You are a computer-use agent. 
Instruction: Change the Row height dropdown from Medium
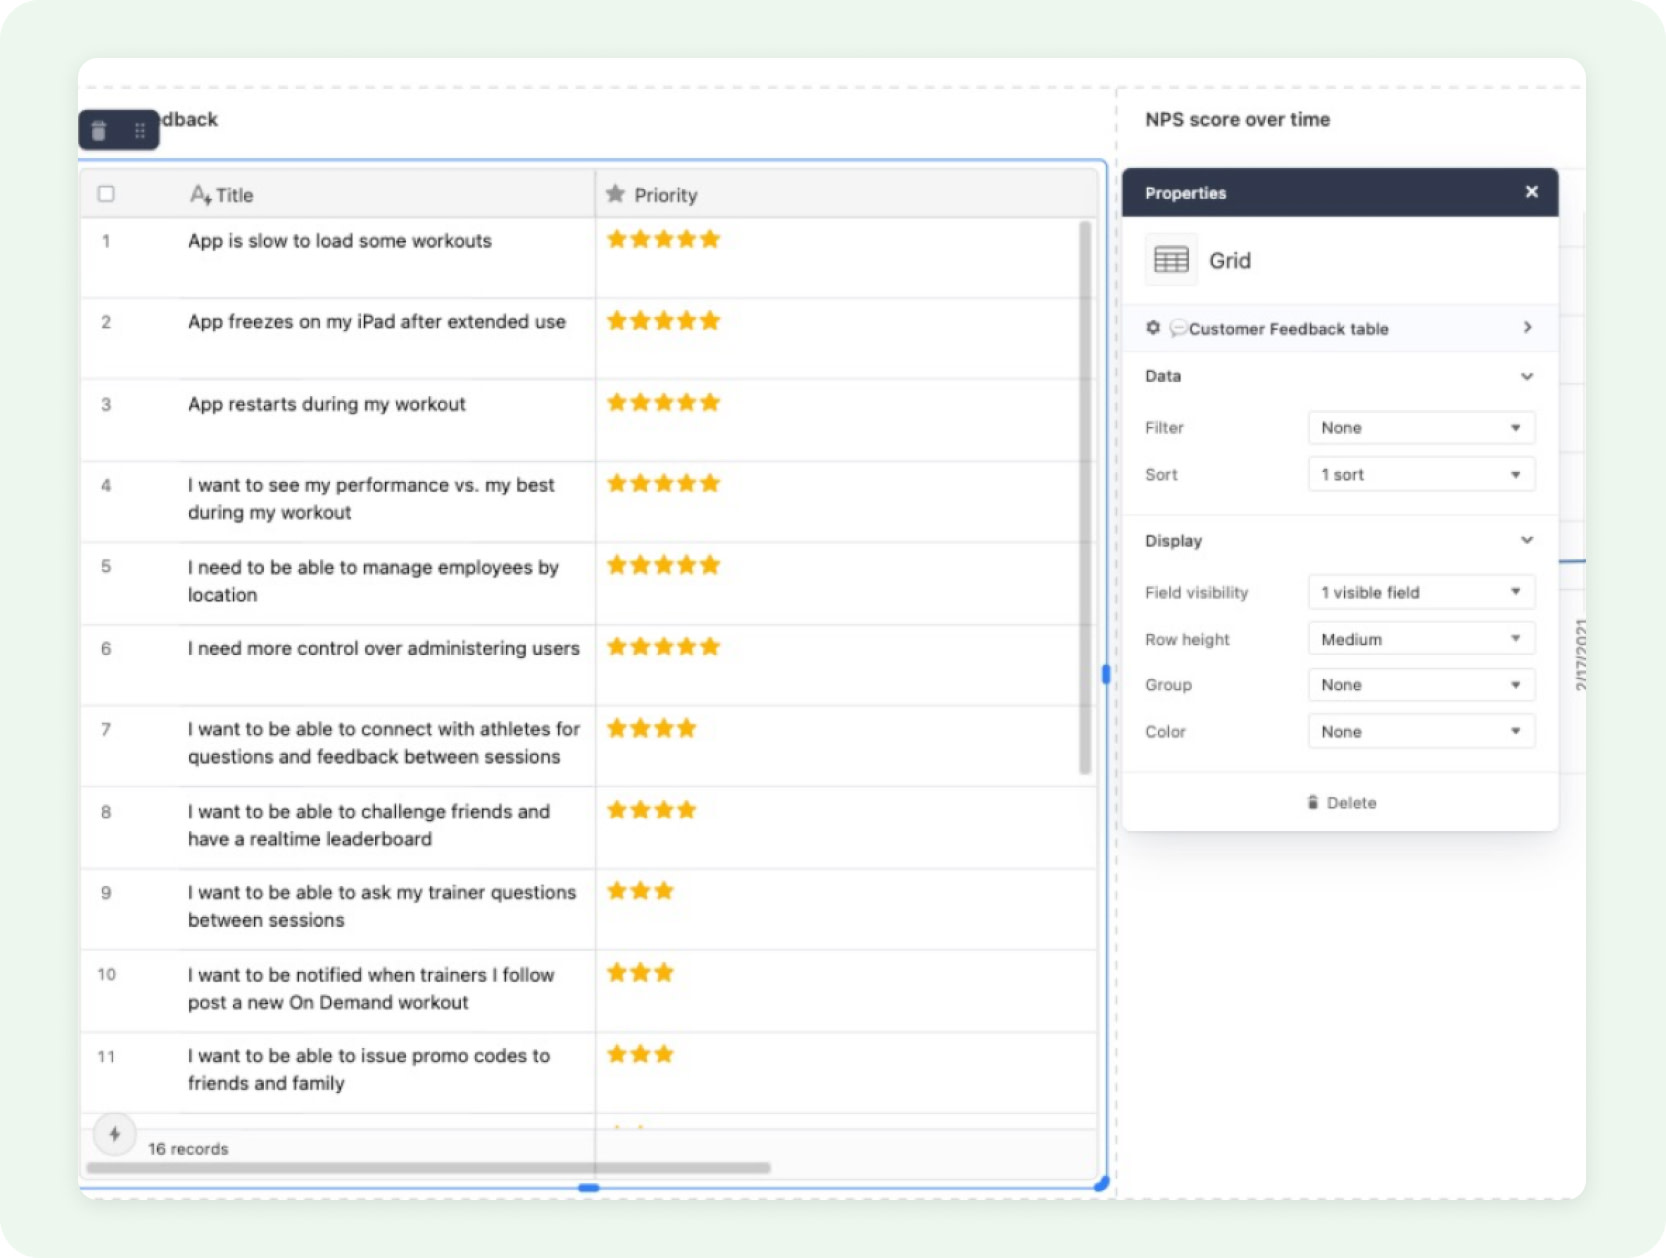(1420, 638)
